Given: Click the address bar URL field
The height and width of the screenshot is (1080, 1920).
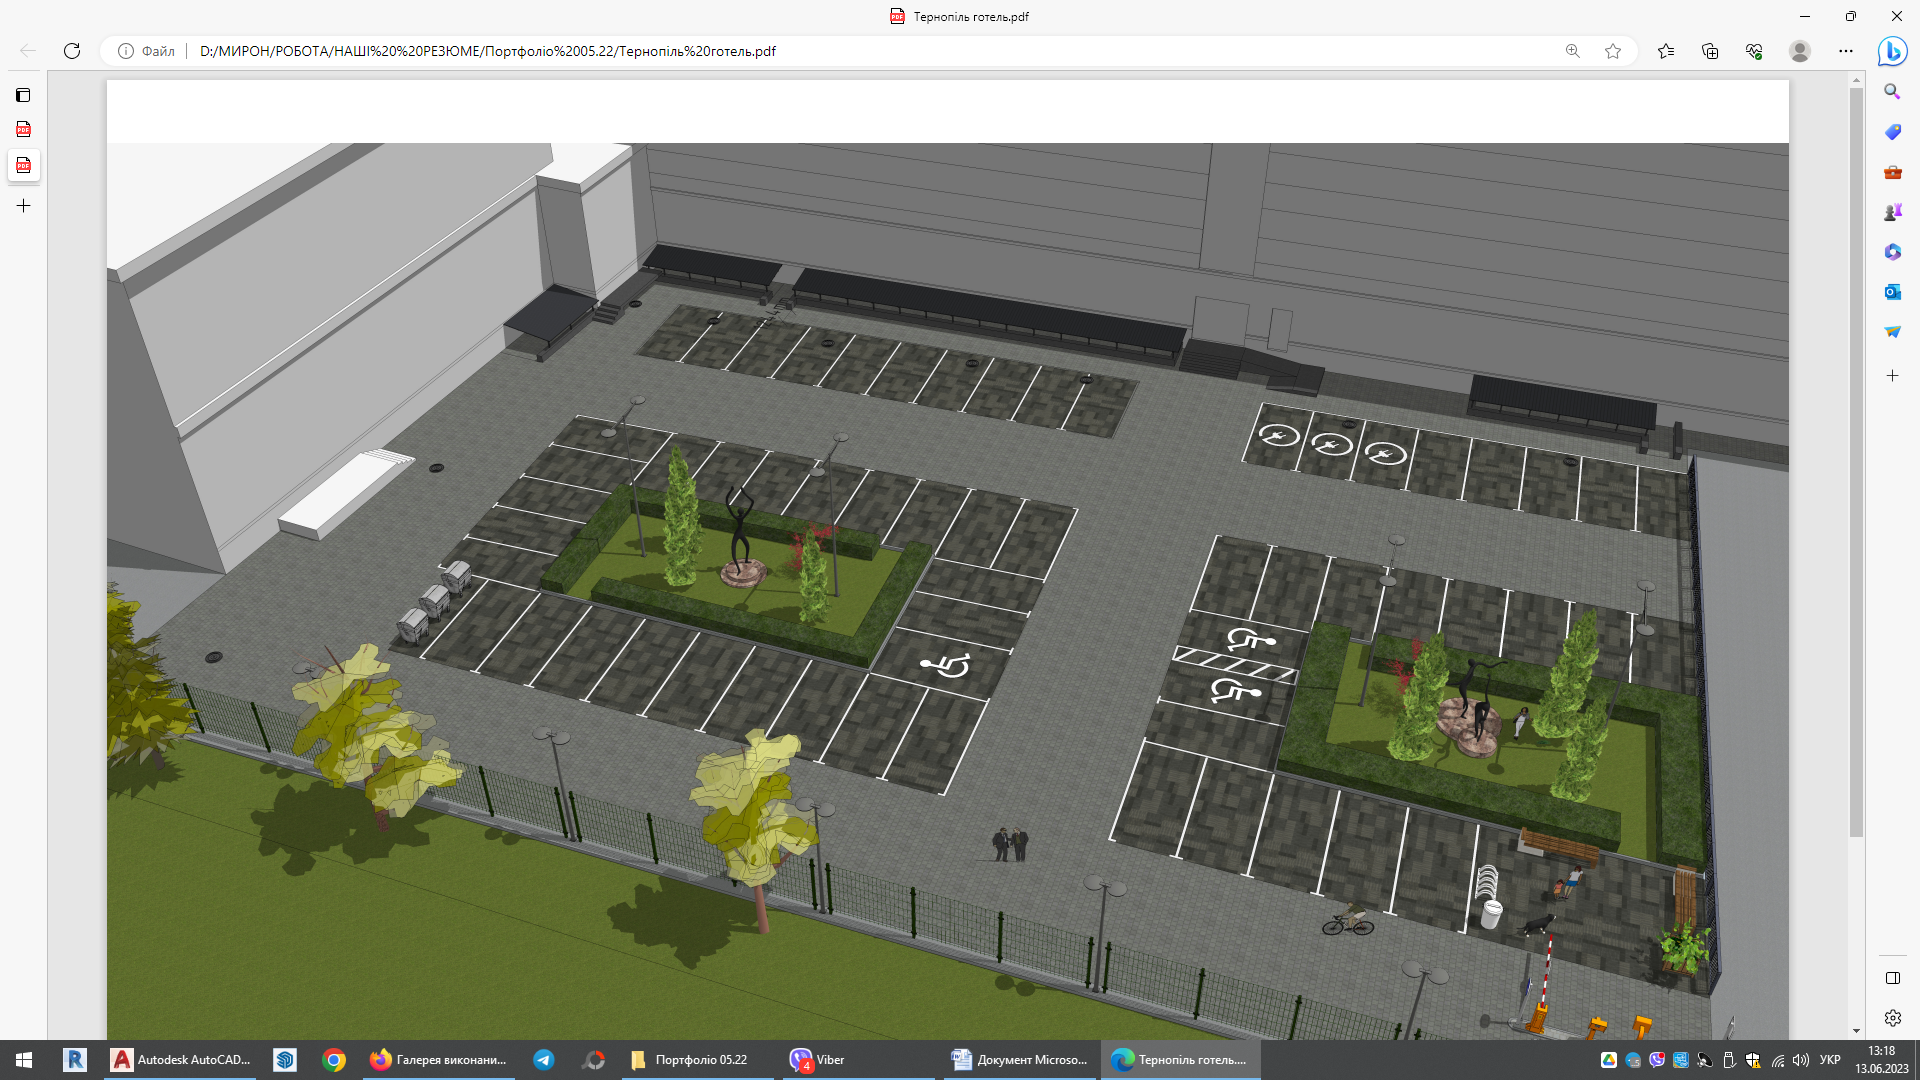Looking at the screenshot, I should tap(870, 51).
